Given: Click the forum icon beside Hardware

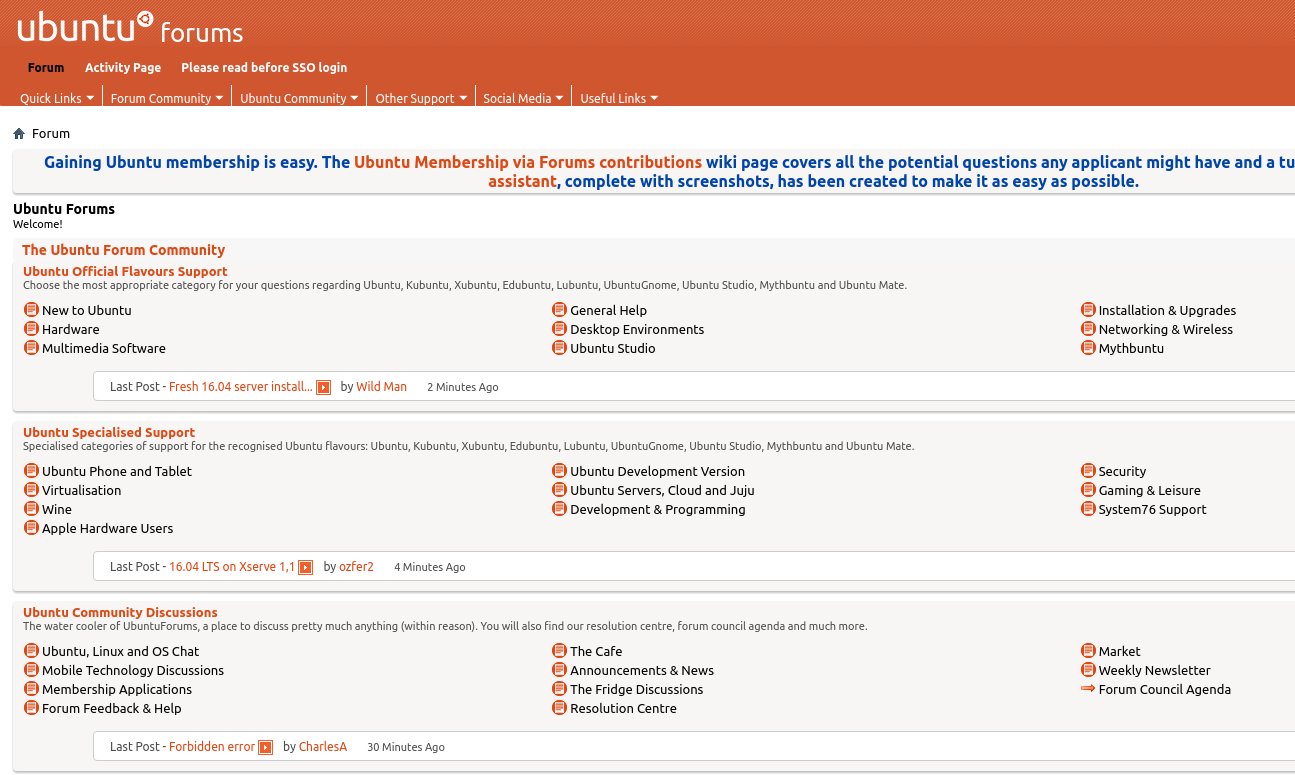Looking at the screenshot, I should pyautogui.click(x=31, y=329).
